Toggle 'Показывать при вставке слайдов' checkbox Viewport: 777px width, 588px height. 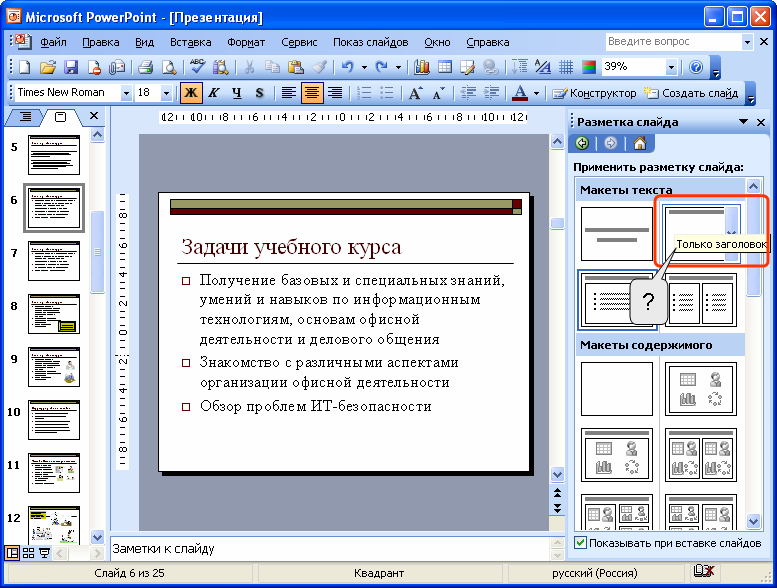coord(581,543)
